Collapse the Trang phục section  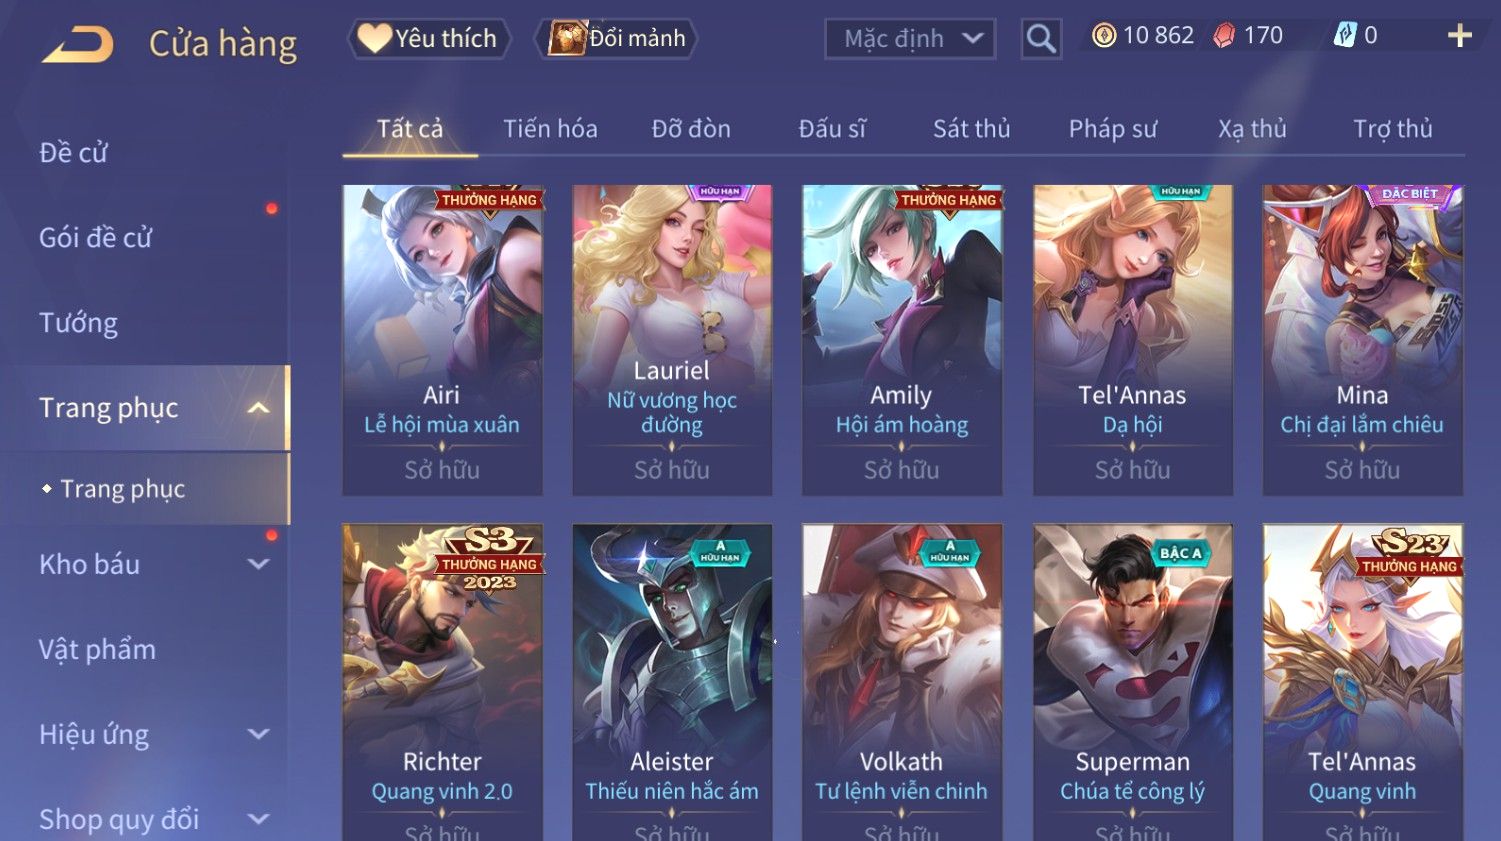259,408
